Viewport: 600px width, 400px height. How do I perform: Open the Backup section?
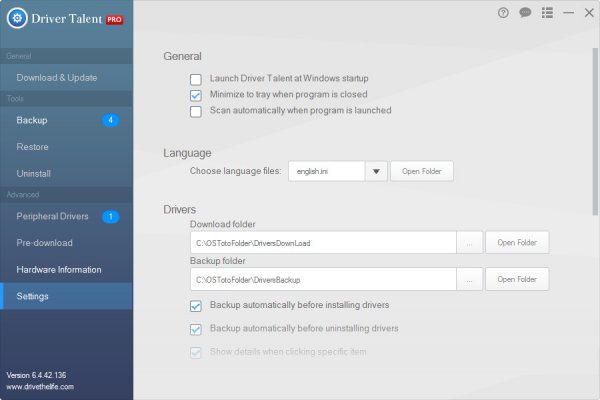pyautogui.click(x=67, y=120)
